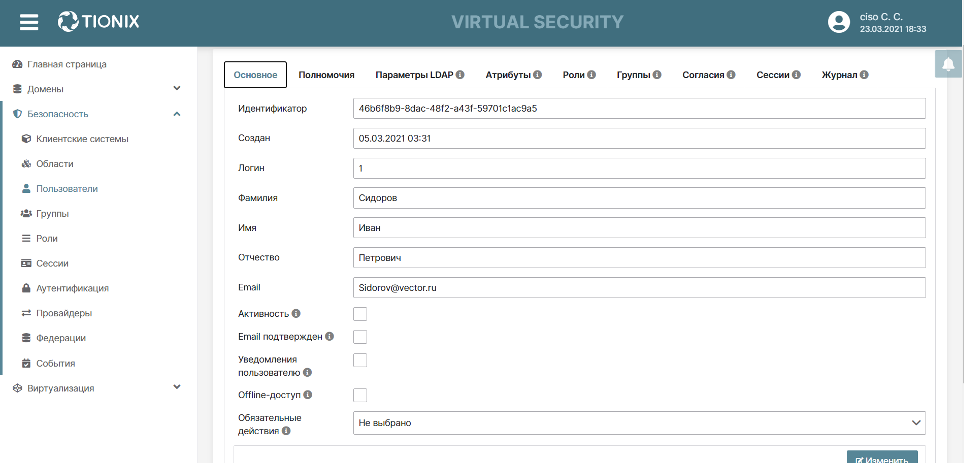Click the Изменить button
This screenshot has height=464, width=964.
881,459
